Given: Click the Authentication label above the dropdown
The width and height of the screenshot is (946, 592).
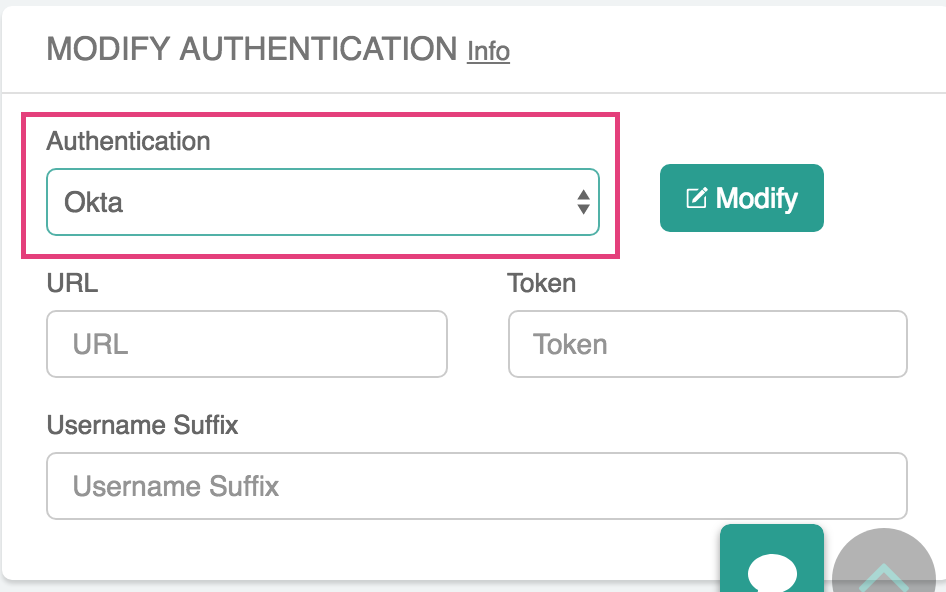Looking at the screenshot, I should (x=128, y=141).
